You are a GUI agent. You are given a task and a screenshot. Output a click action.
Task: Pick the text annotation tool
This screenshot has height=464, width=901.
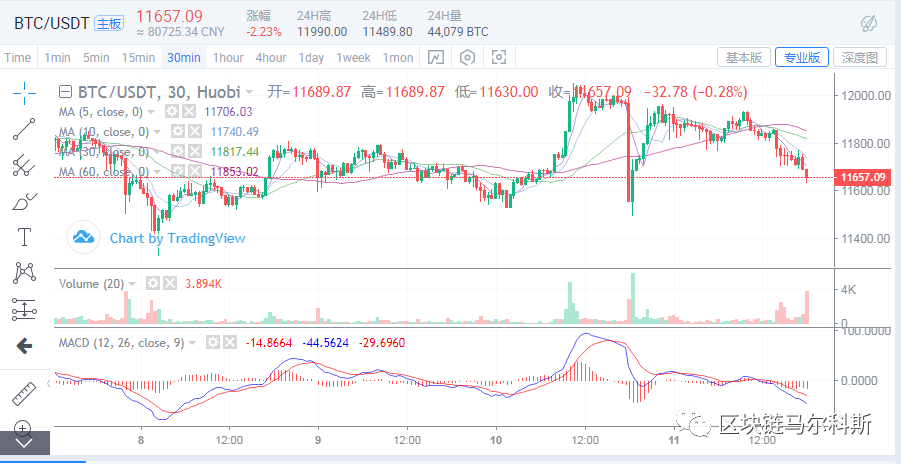click(23, 237)
